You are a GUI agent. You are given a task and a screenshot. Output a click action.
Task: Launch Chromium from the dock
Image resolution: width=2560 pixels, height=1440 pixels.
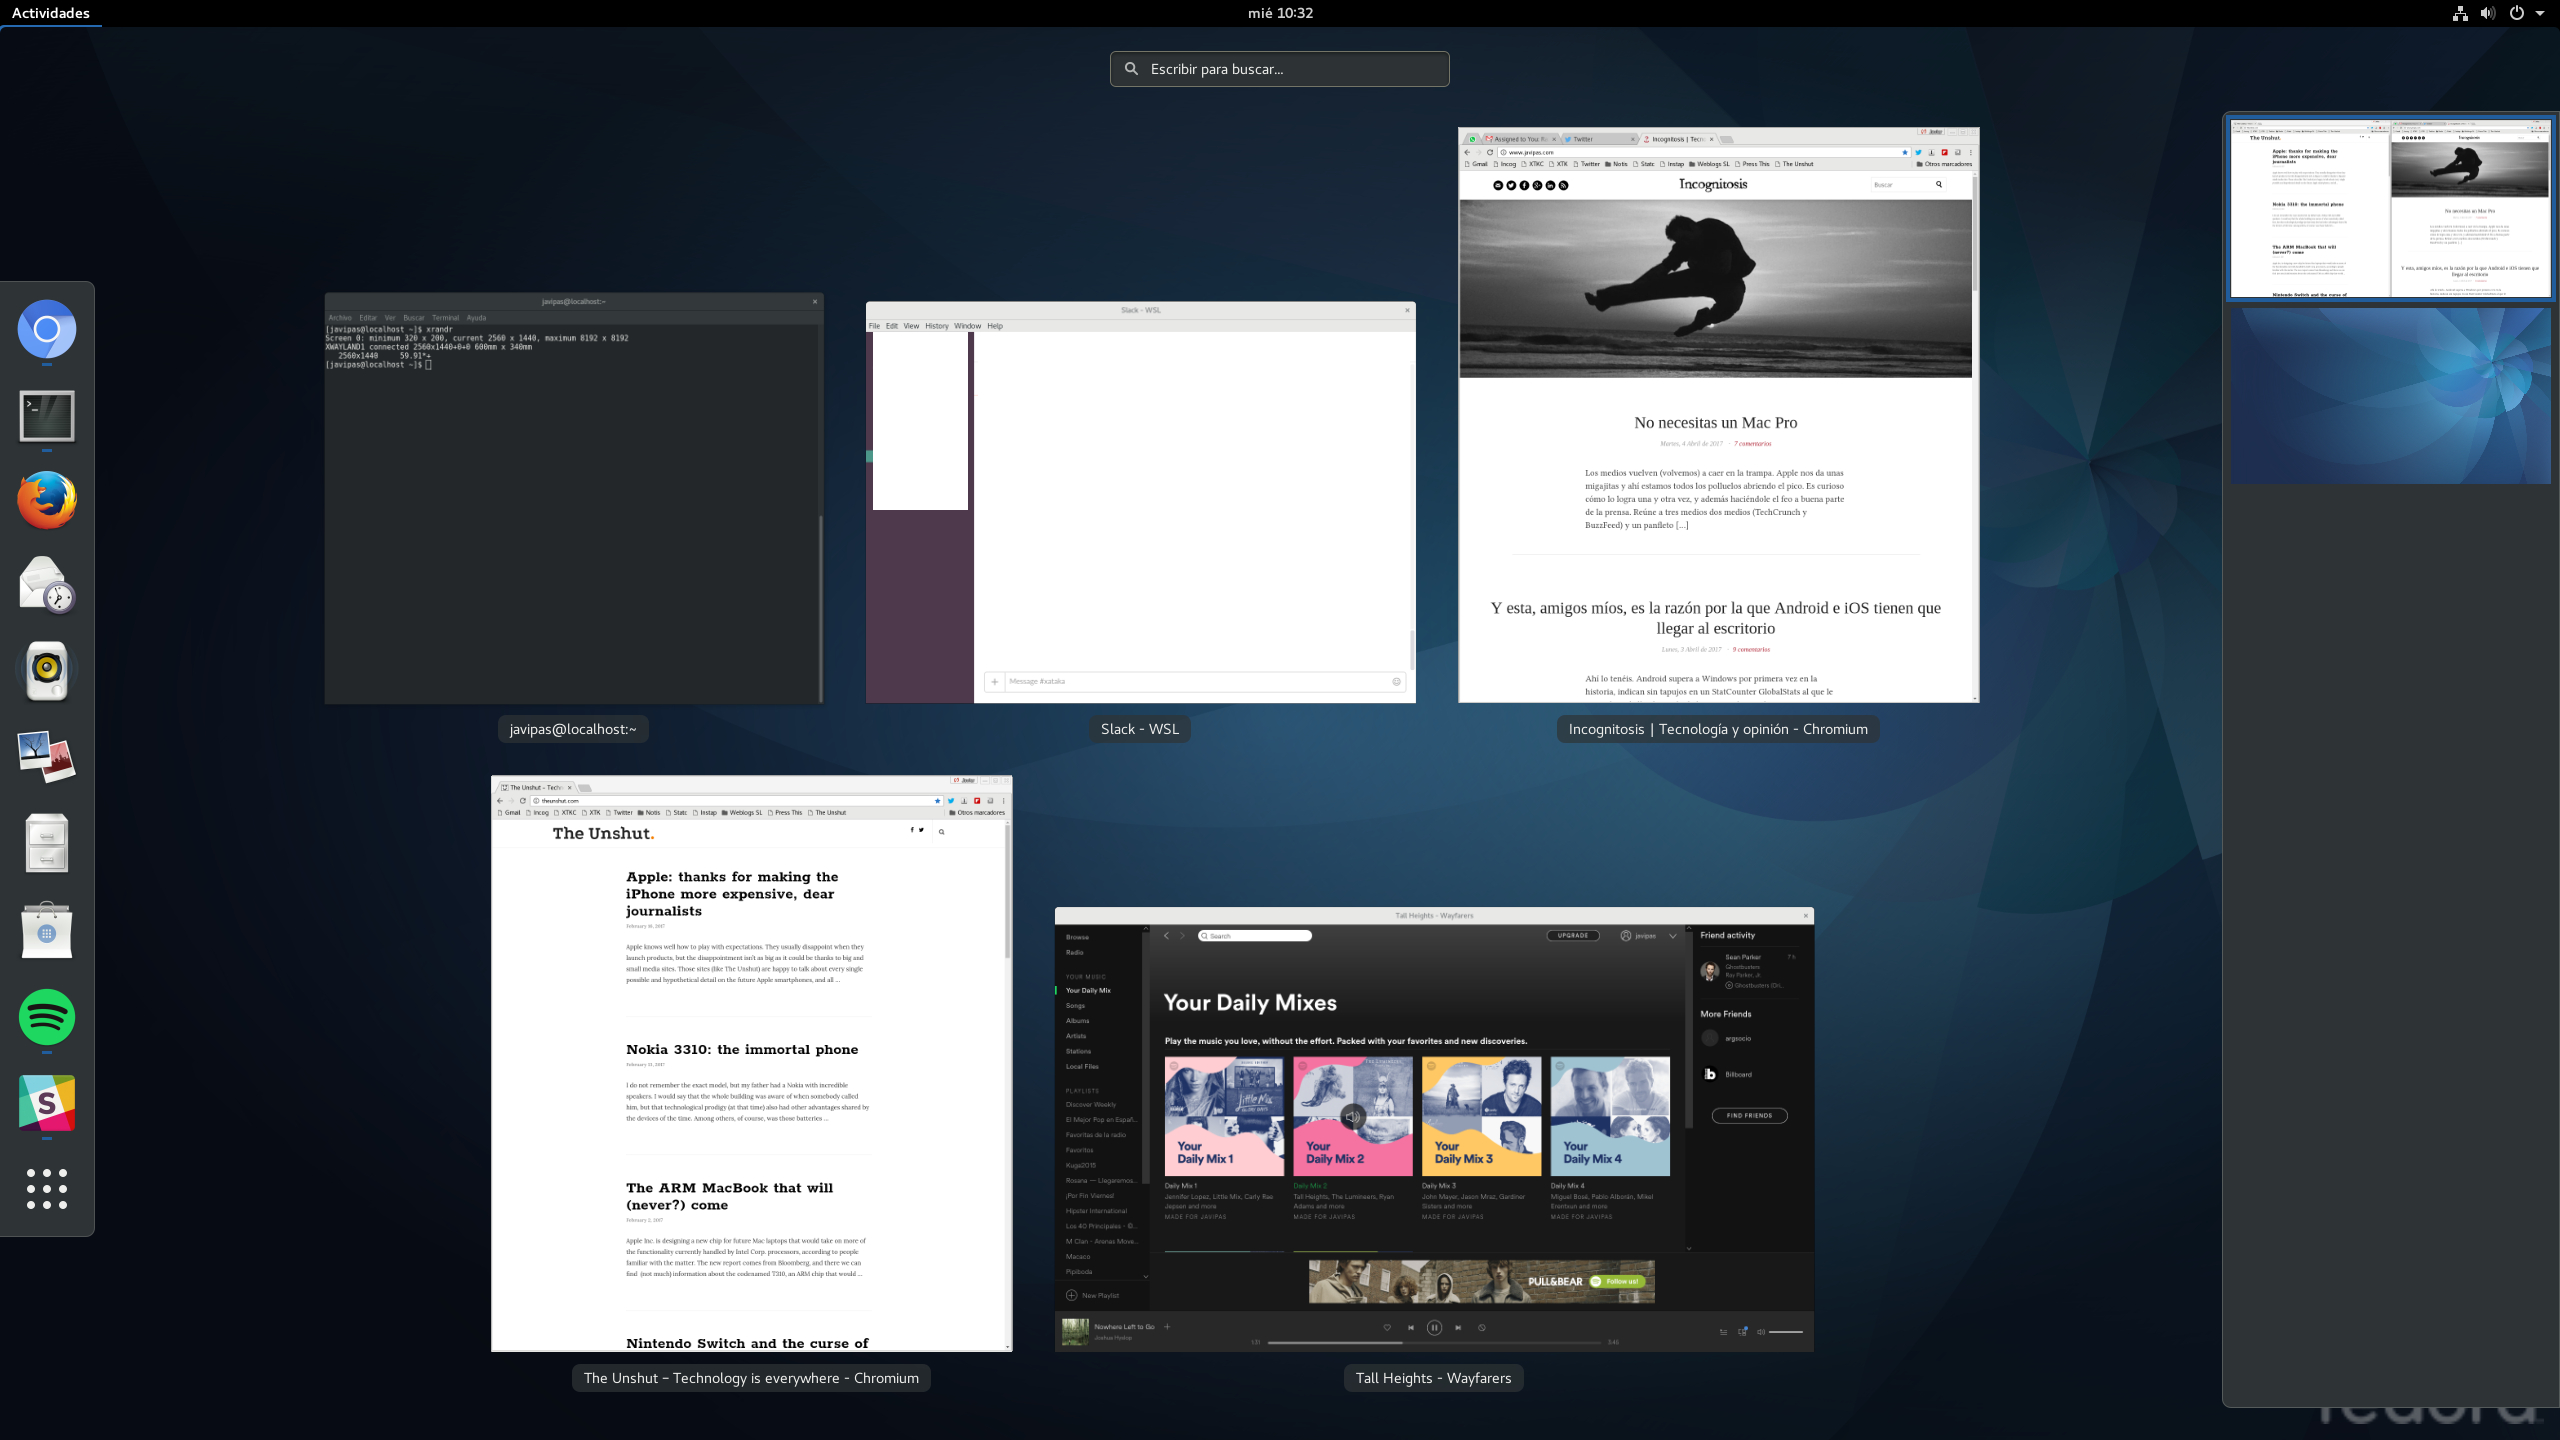47,329
